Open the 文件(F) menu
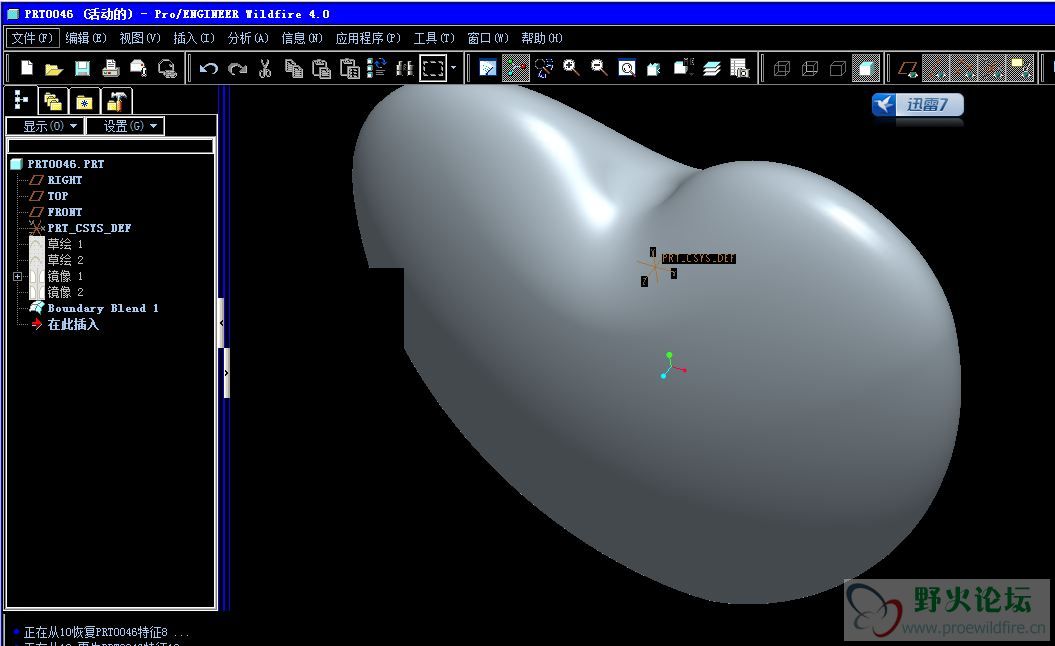This screenshot has height=646, width=1055. [x=32, y=38]
